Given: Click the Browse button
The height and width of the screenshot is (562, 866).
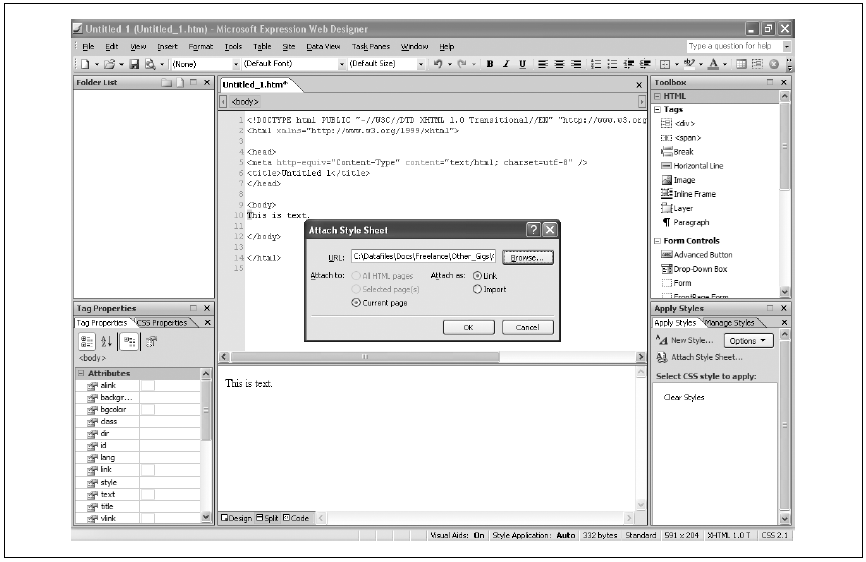Looking at the screenshot, I should coord(527,257).
